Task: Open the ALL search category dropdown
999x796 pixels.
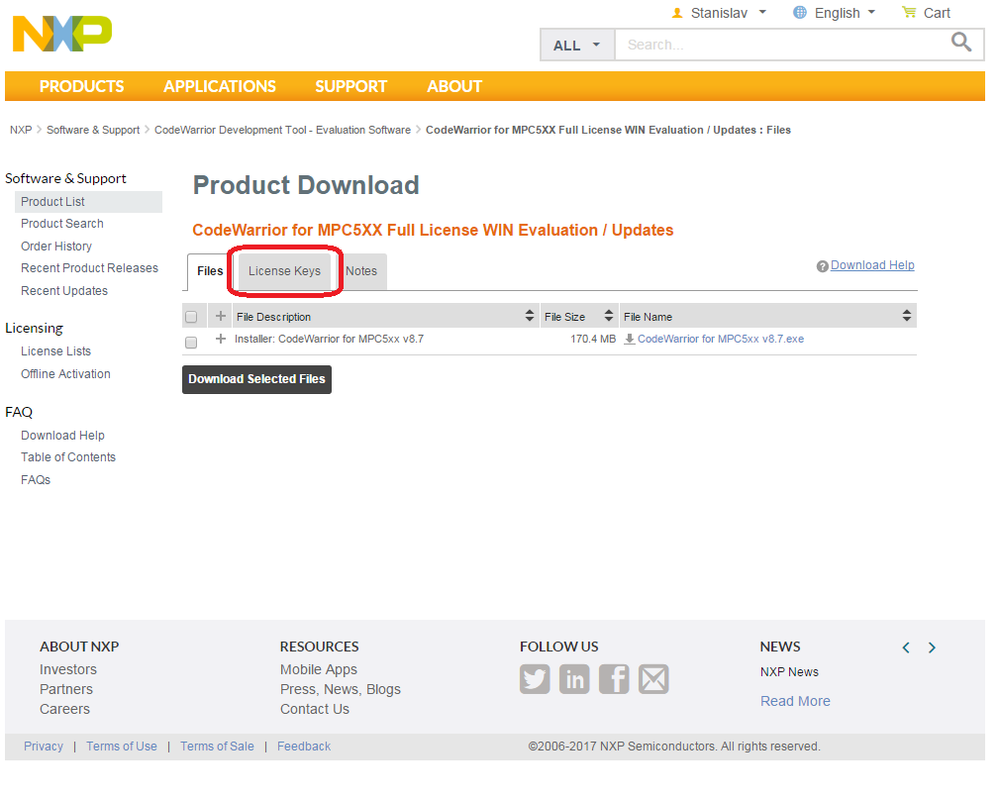Action: pyautogui.click(x=577, y=45)
